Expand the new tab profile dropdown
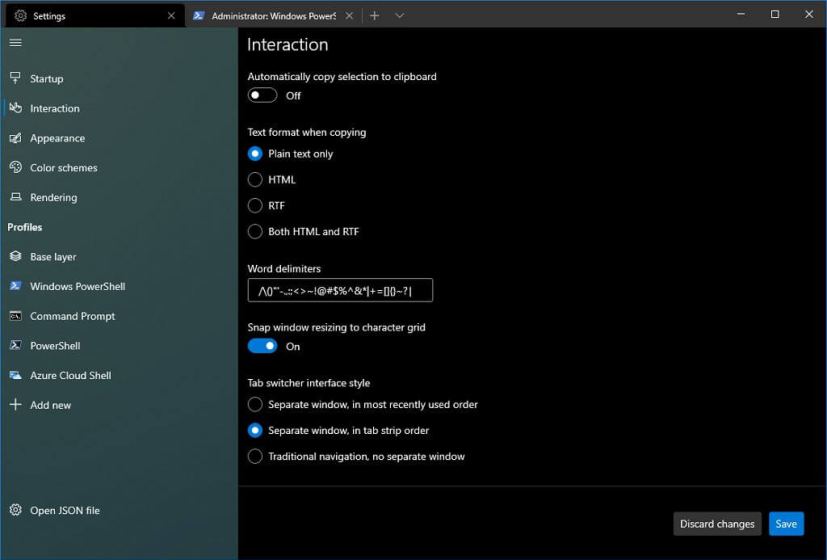This screenshot has height=560, width=827. 399,16
